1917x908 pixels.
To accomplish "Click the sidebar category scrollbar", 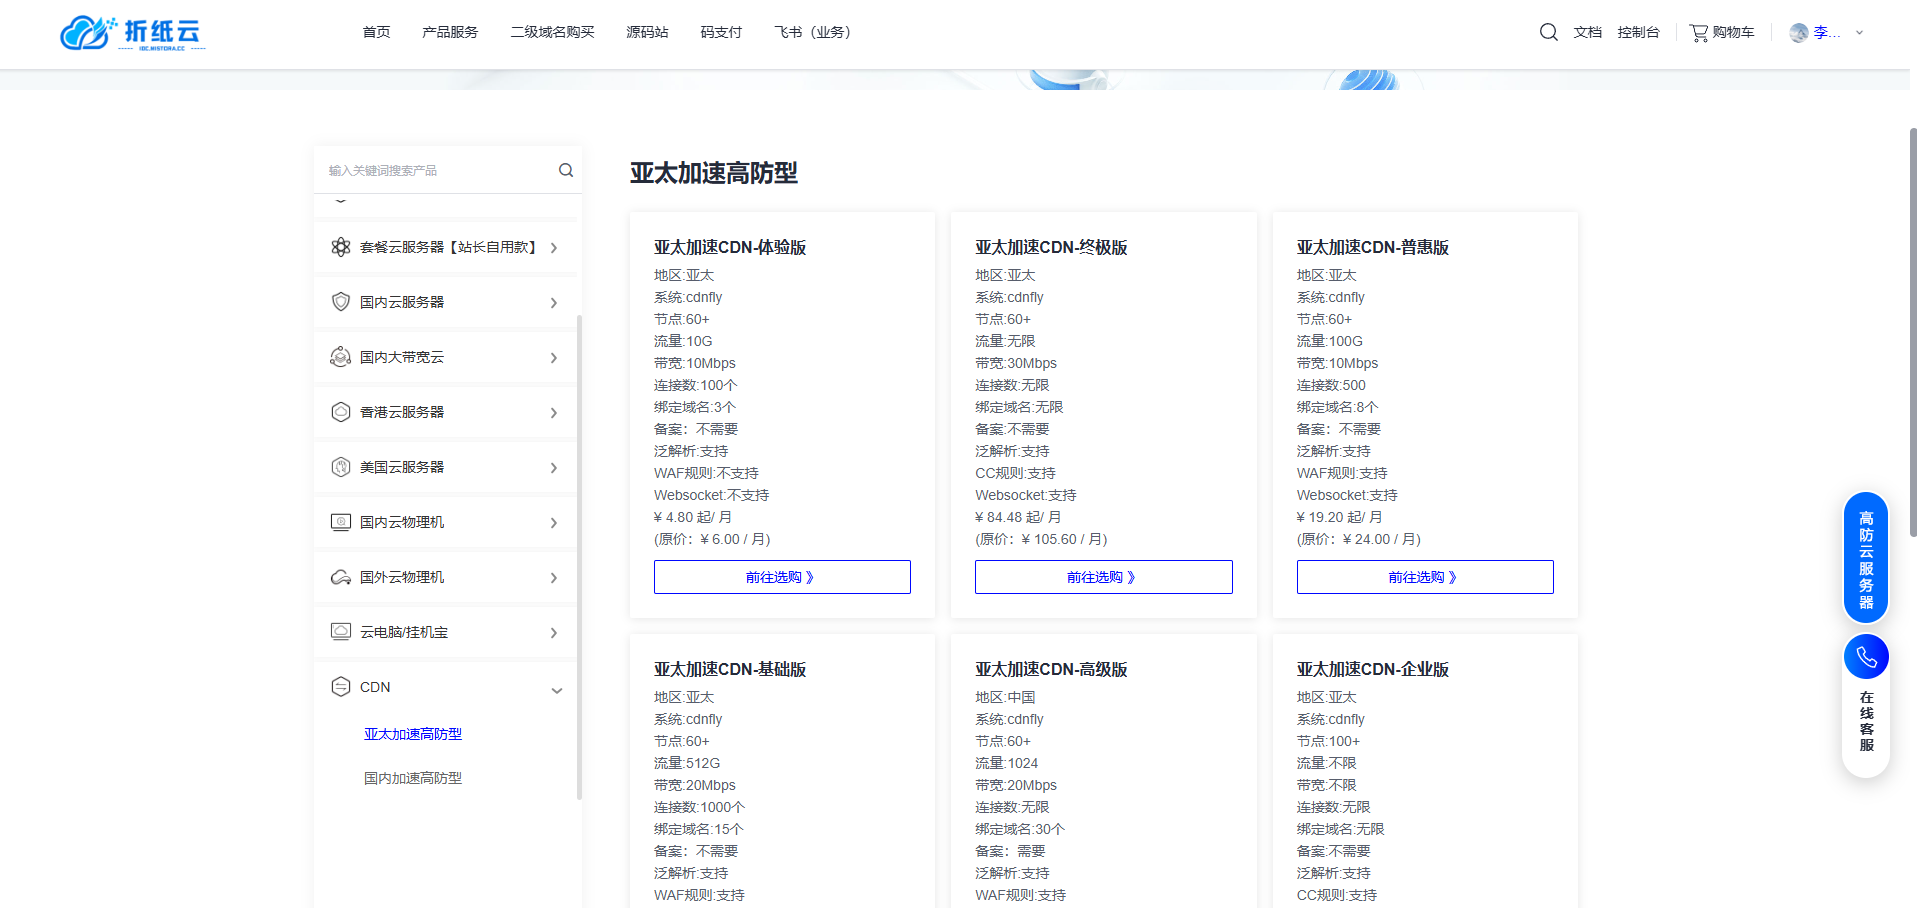I will (x=579, y=557).
